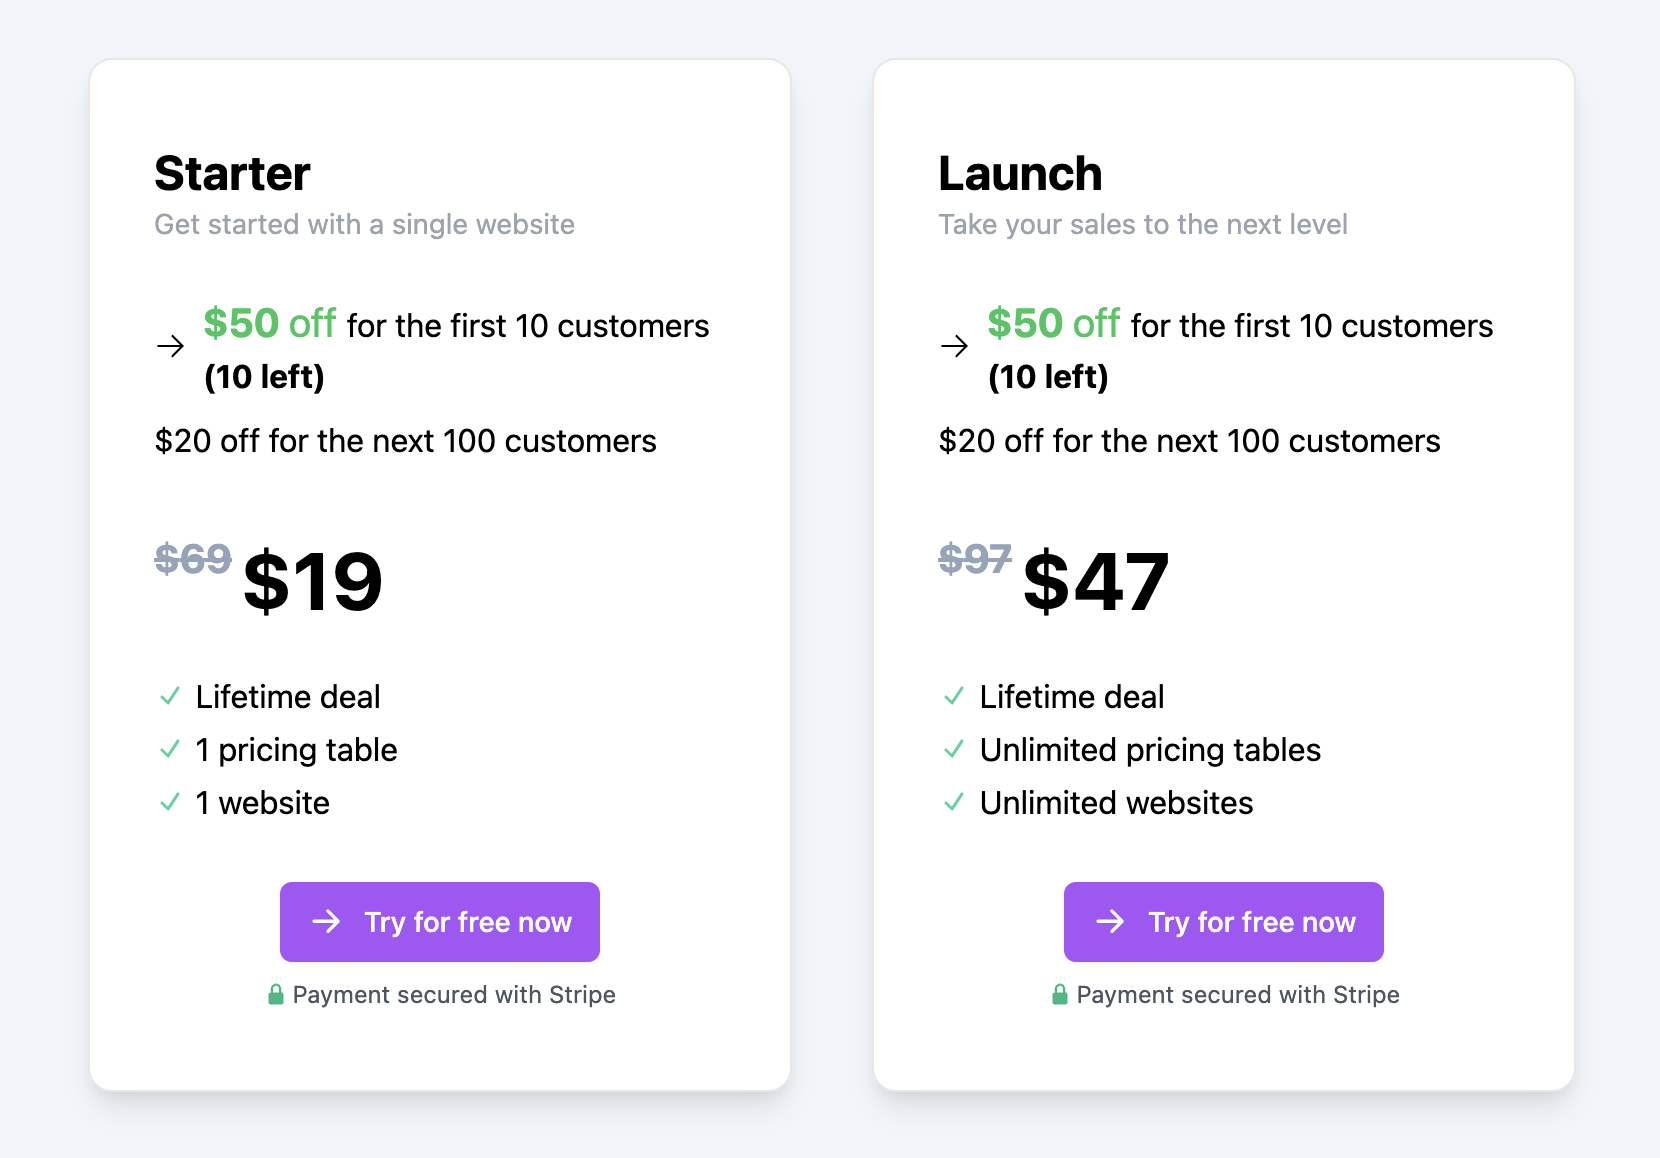Screen dimensions: 1660x1158
Task: Click the arrow icon beside Launch discount
Action: click(x=955, y=346)
